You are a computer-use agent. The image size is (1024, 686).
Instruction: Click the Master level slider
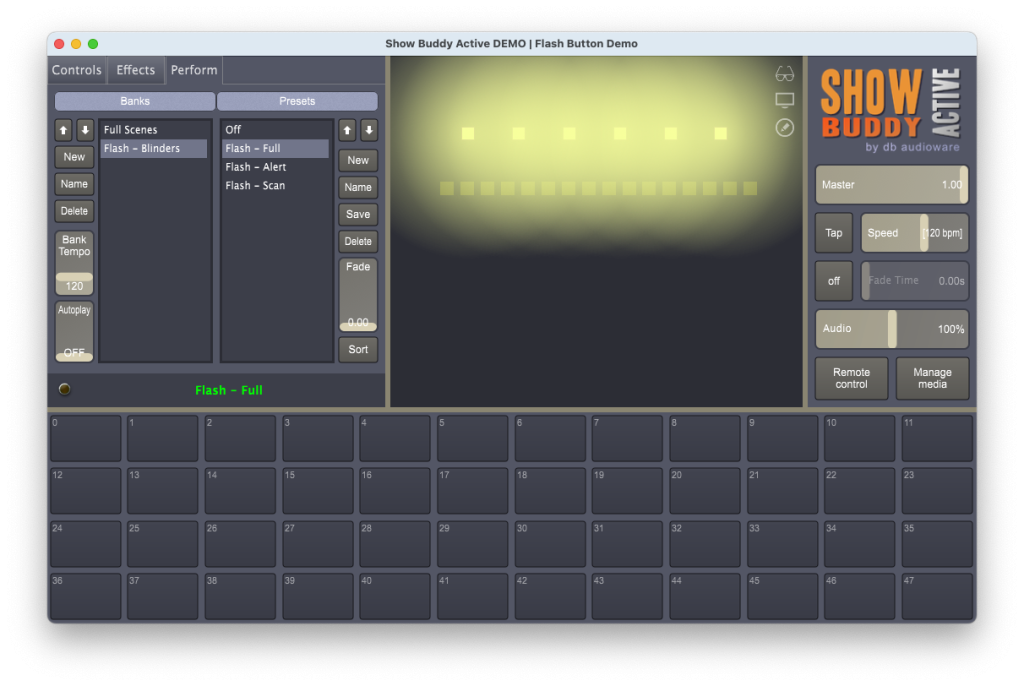[x=891, y=185]
